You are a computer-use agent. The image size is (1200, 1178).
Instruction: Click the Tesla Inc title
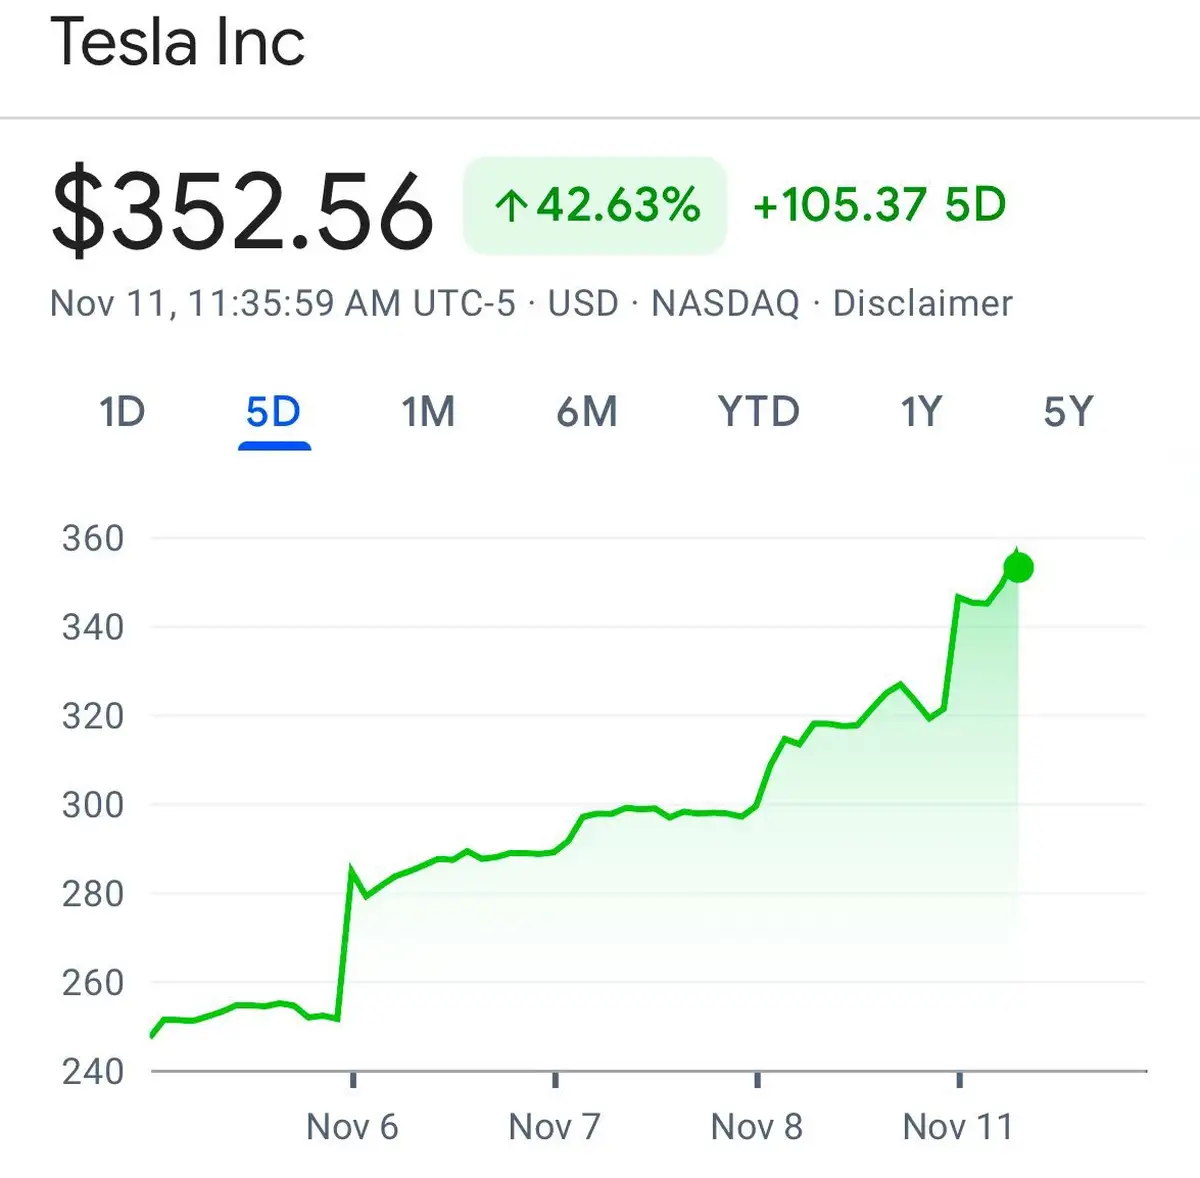178,42
